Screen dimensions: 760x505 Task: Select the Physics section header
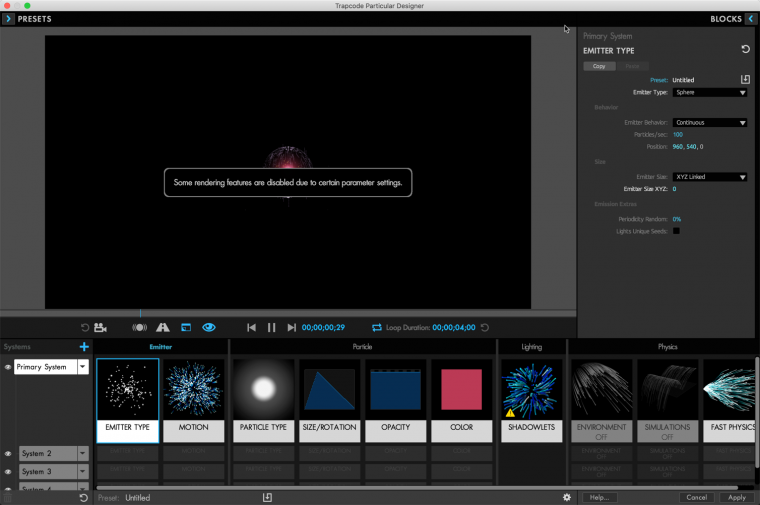point(667,347)
